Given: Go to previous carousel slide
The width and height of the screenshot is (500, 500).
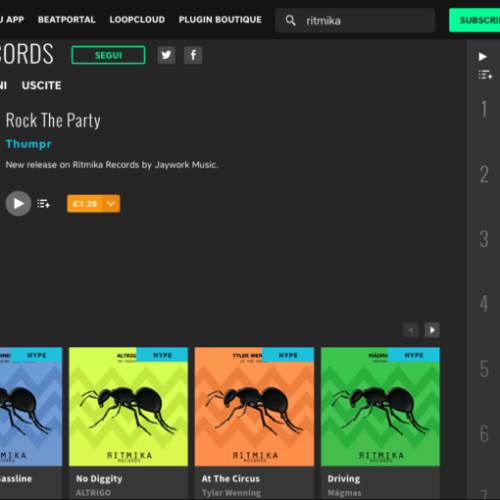Looking at the screenshot, I should pyautogui.click(x=411, y=330).
